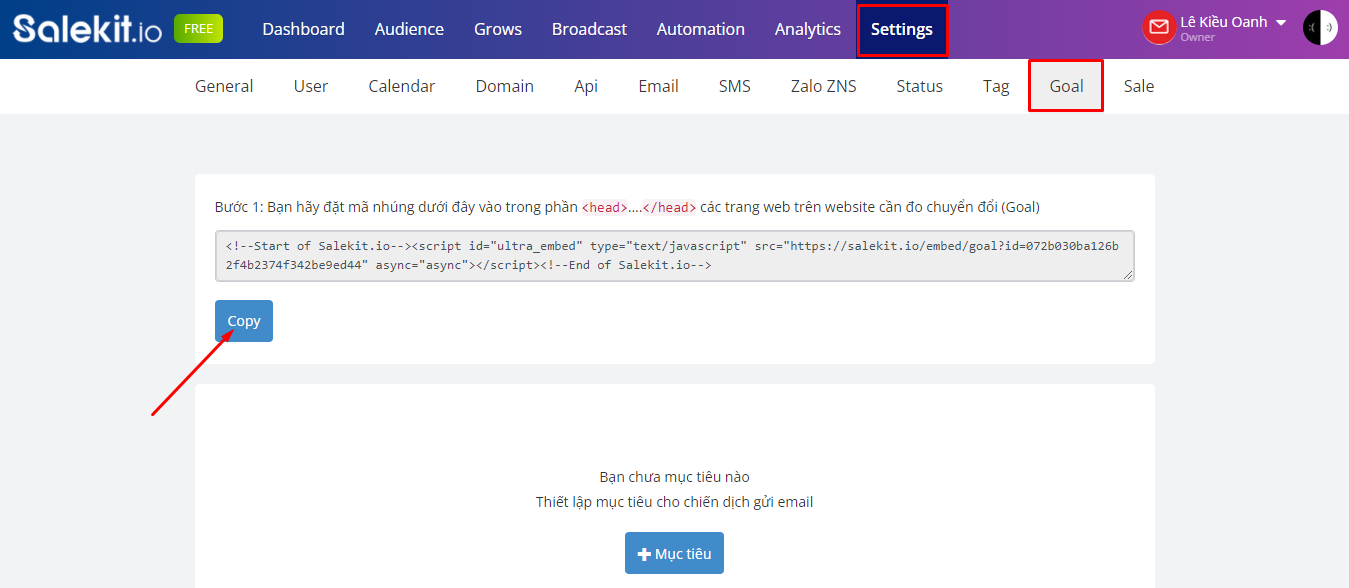1349x588 pixels.
Task: Open the Dashboard menu
Action: coord(303,29)
